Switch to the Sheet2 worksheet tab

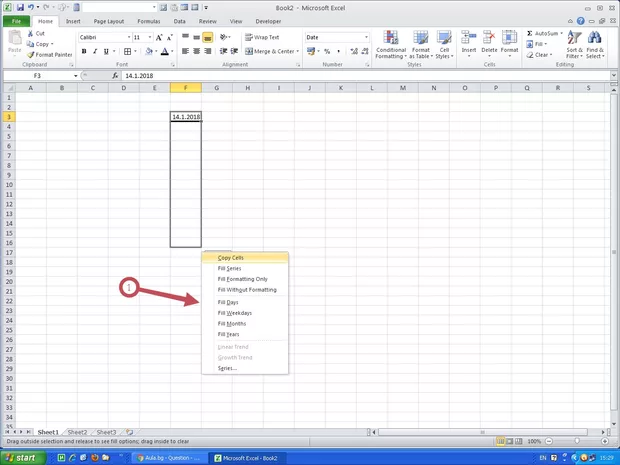(76, 432)
